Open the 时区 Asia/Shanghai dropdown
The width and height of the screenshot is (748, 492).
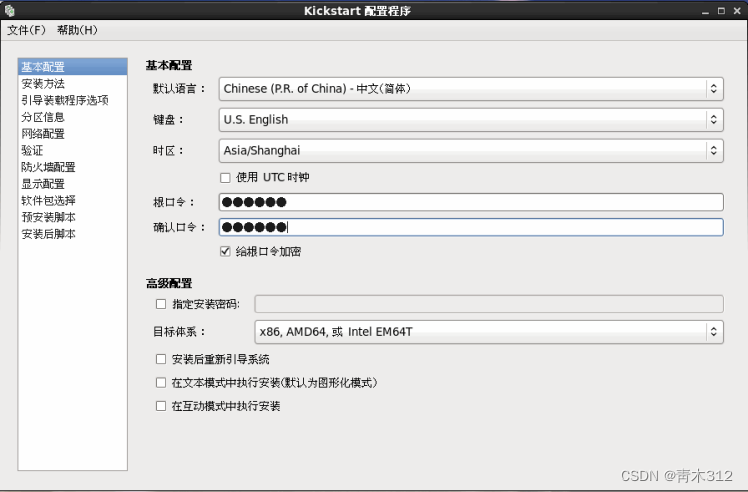coord(471,151)
